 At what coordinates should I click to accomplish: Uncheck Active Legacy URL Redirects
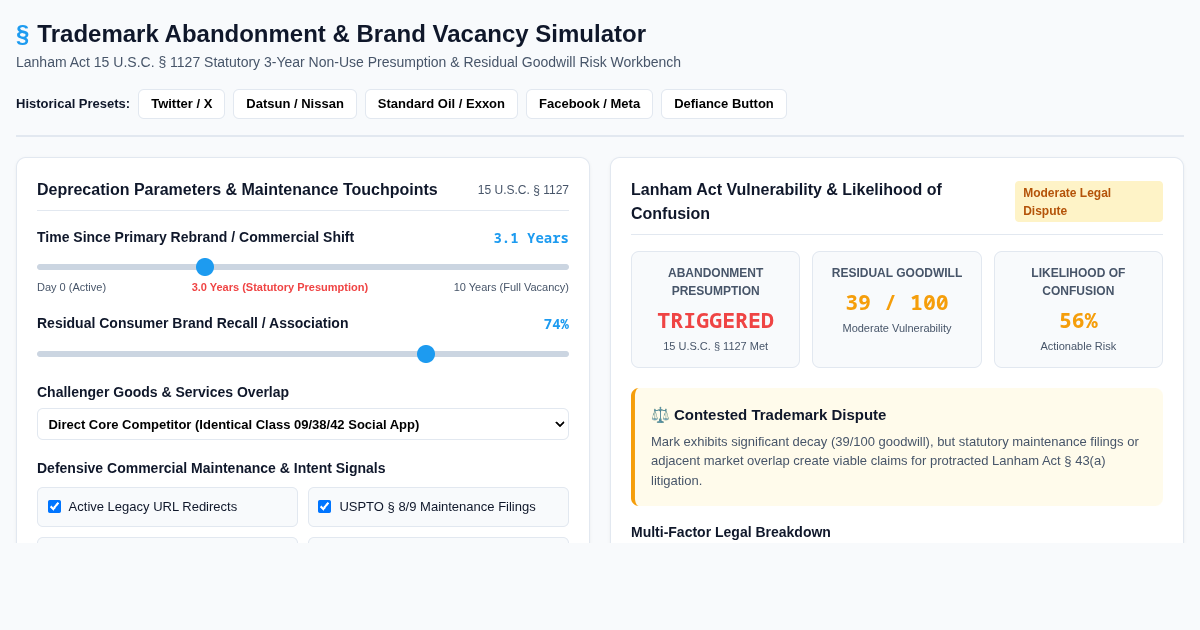pos(54,507)
